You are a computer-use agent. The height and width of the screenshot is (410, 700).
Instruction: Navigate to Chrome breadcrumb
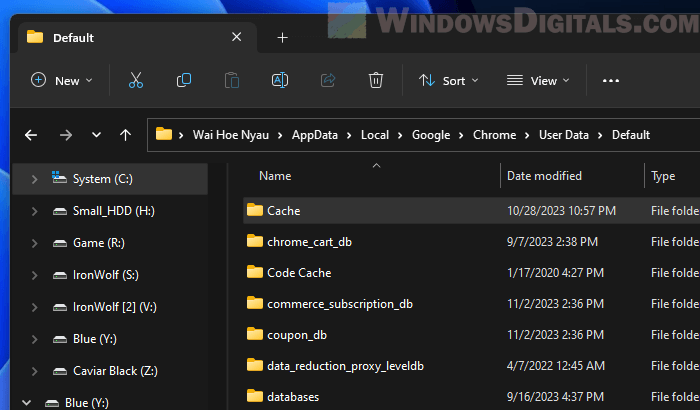coord(495,135)
